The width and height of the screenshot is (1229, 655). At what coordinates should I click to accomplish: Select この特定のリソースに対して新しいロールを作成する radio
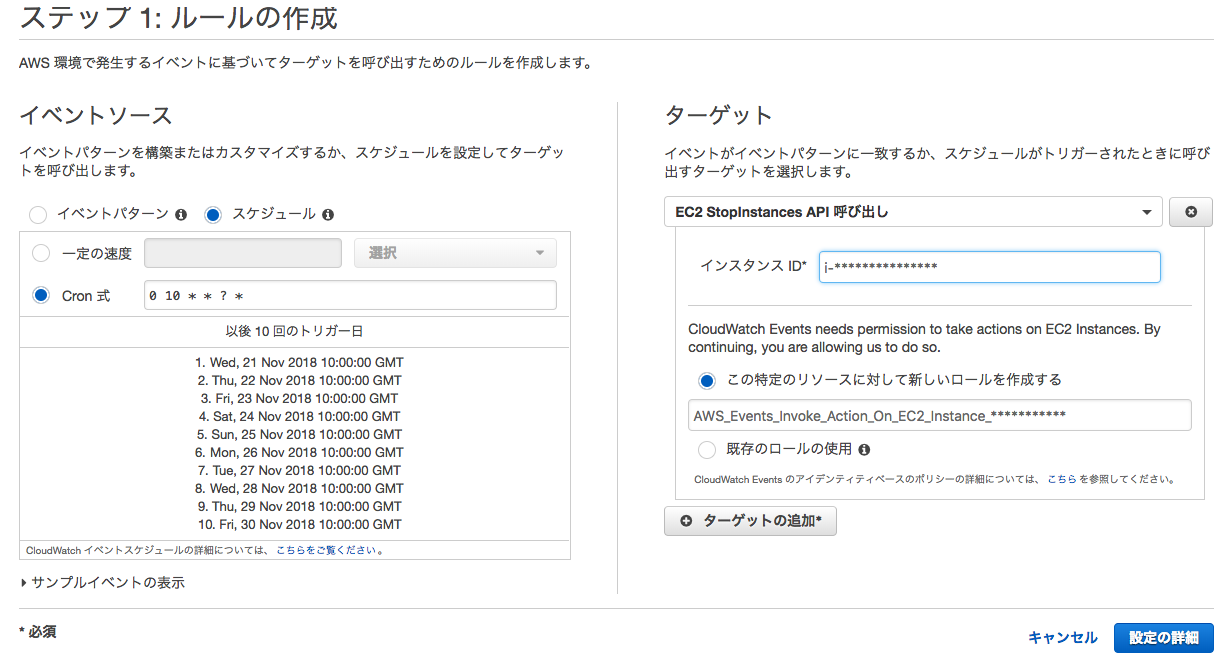pos(707,380)
